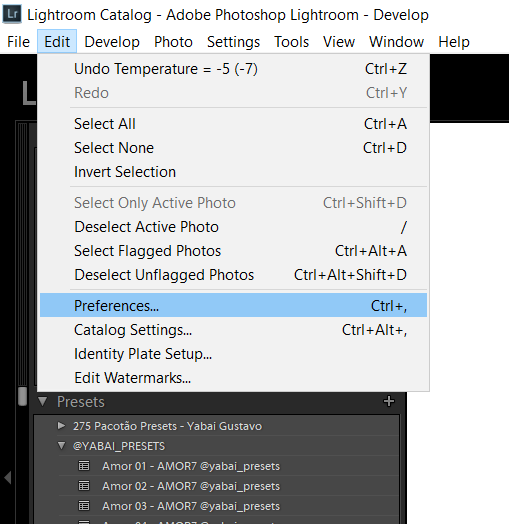Close the open Edit menu
509x524 pixels.
tap(57, 41)
